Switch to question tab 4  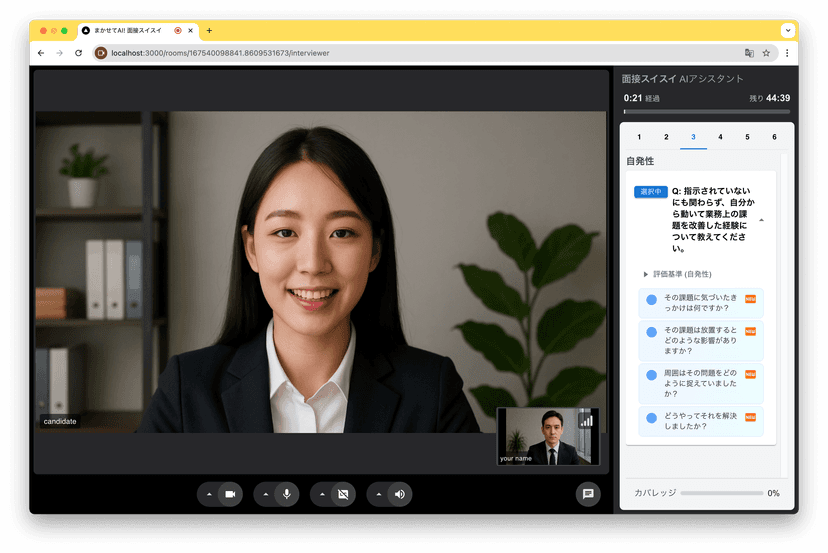[x=720, y=137]
